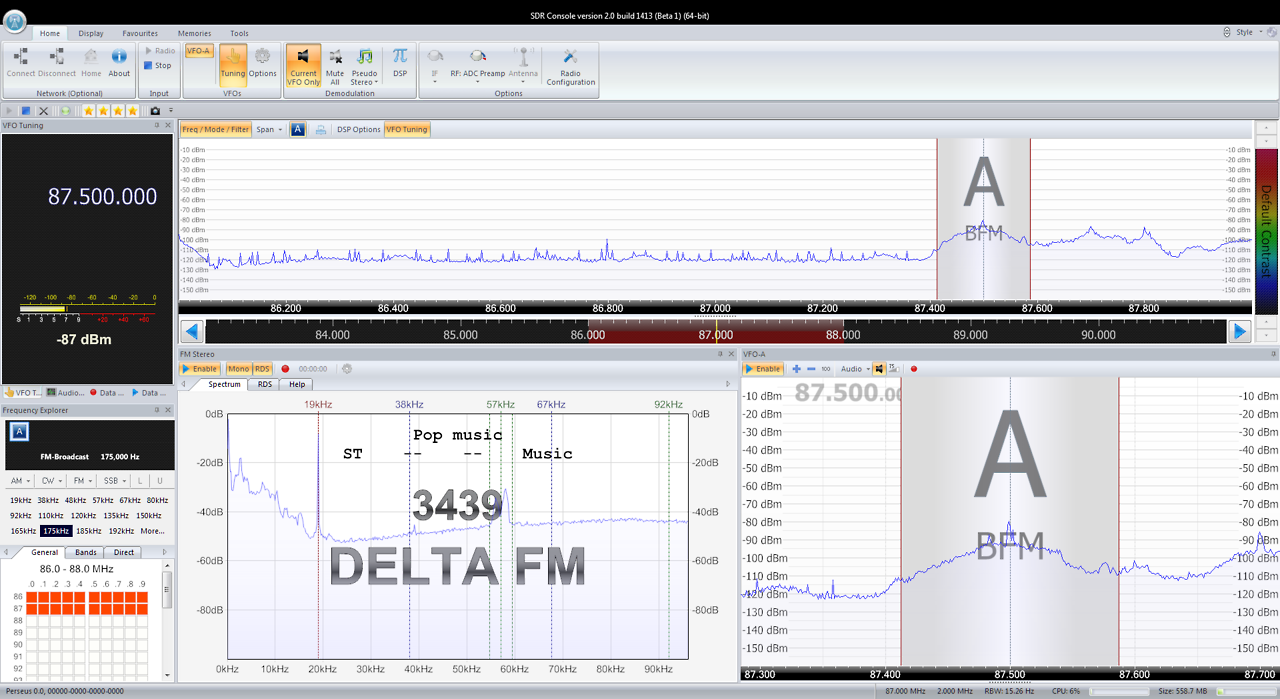The image size is (1280, 699).
Task: Start recording in FM Stereo panel
Action: point(285,369)
